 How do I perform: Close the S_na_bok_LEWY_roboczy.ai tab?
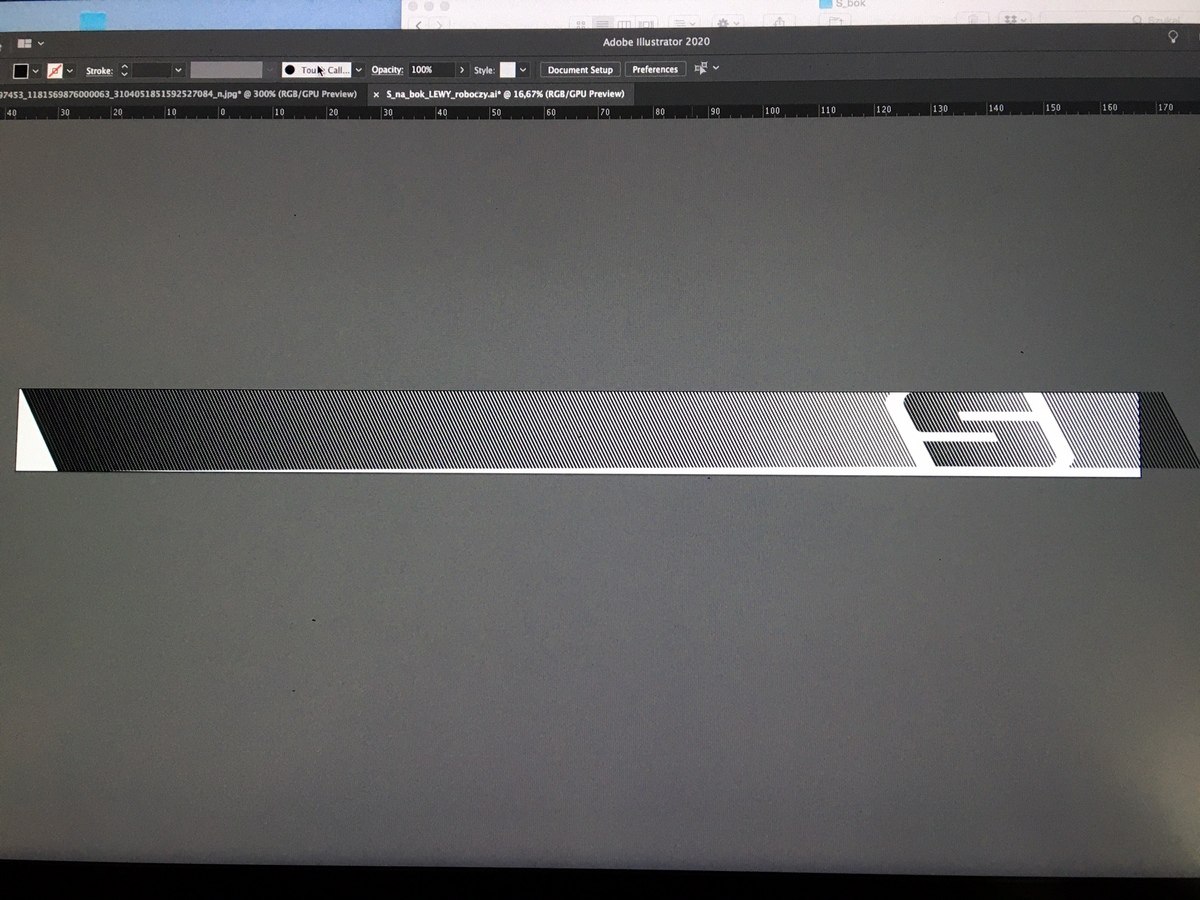pos(376,94)
